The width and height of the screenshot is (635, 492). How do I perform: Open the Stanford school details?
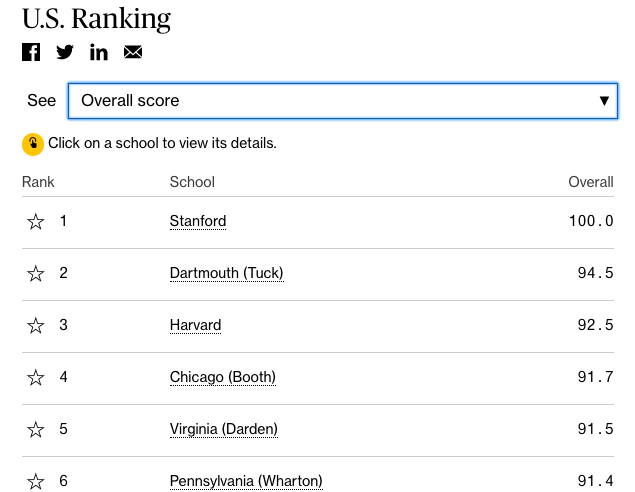click(198, 221)
